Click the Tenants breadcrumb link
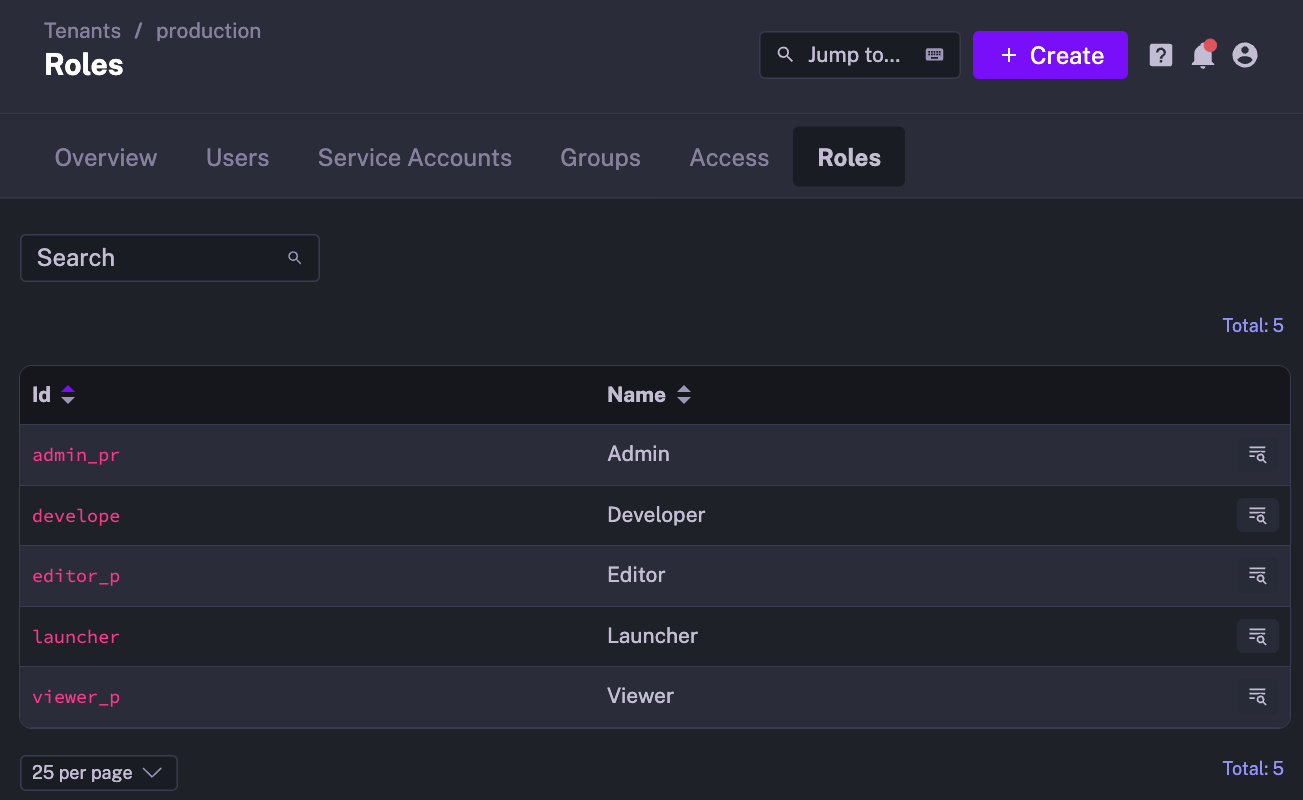The width and height of the screenshot is (1303, 800). coord(84,31)
